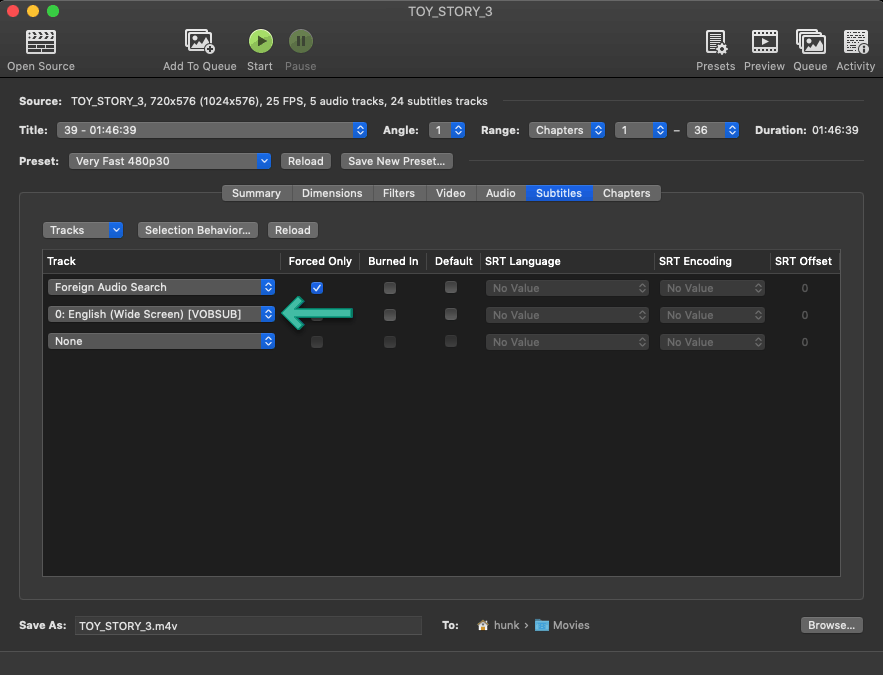
Task: Click the hunk folder in destination path
Action: click(x=506, y=625)
